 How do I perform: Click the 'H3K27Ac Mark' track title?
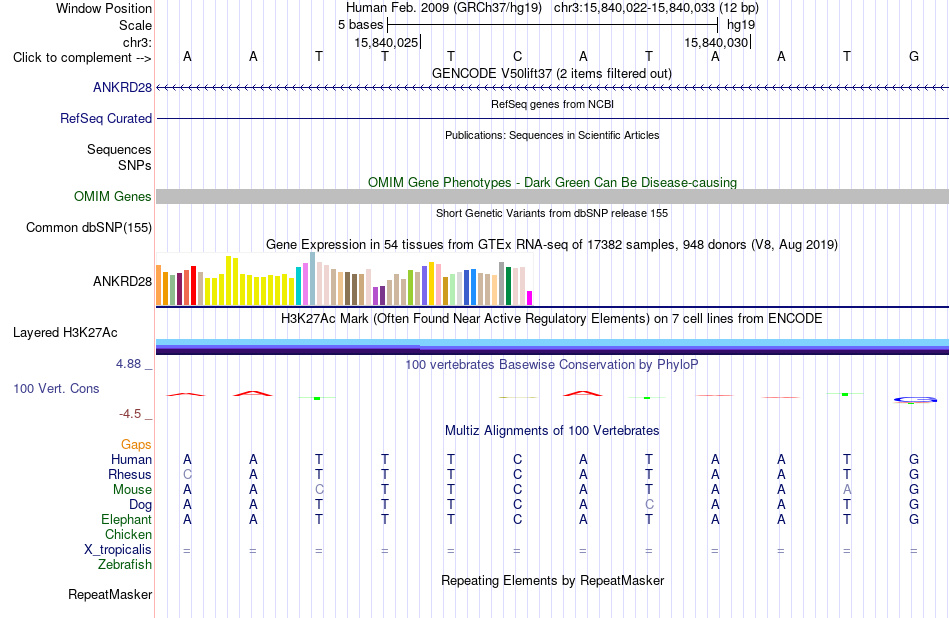pos(551,319)
